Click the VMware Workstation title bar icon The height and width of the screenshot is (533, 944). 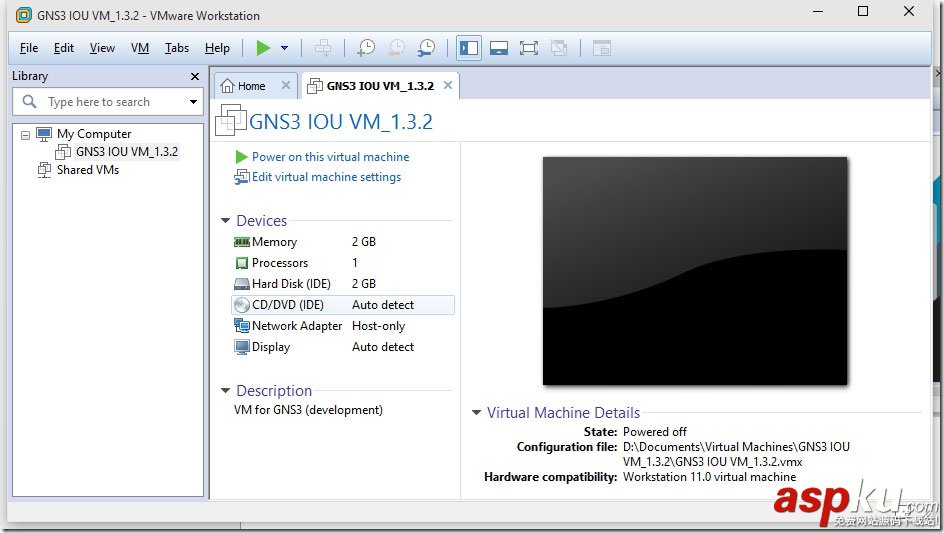tap(23, 15)
